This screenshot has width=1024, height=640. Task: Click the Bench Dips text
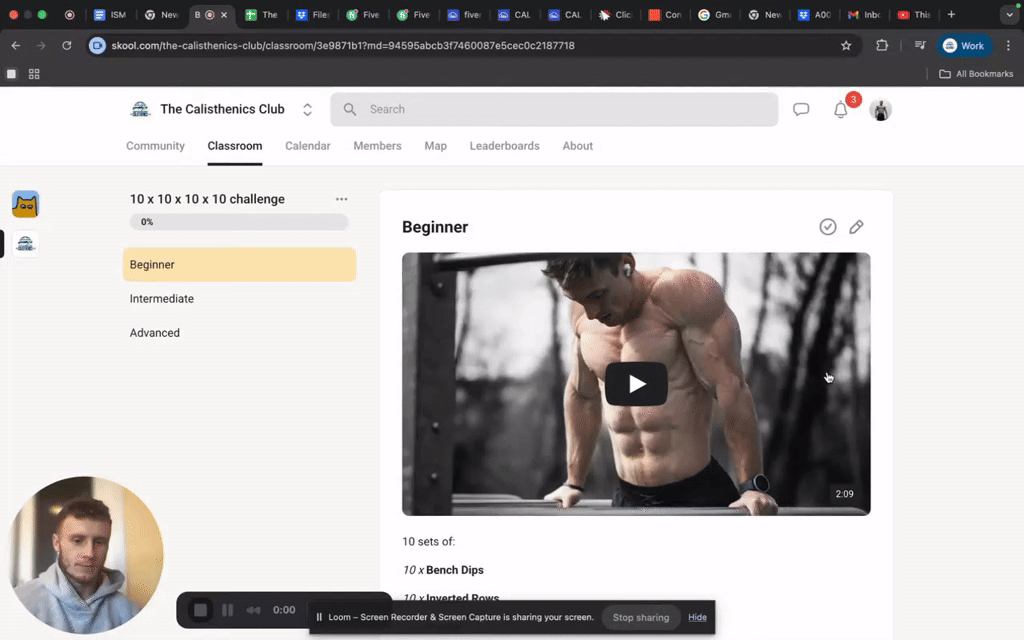455,570
